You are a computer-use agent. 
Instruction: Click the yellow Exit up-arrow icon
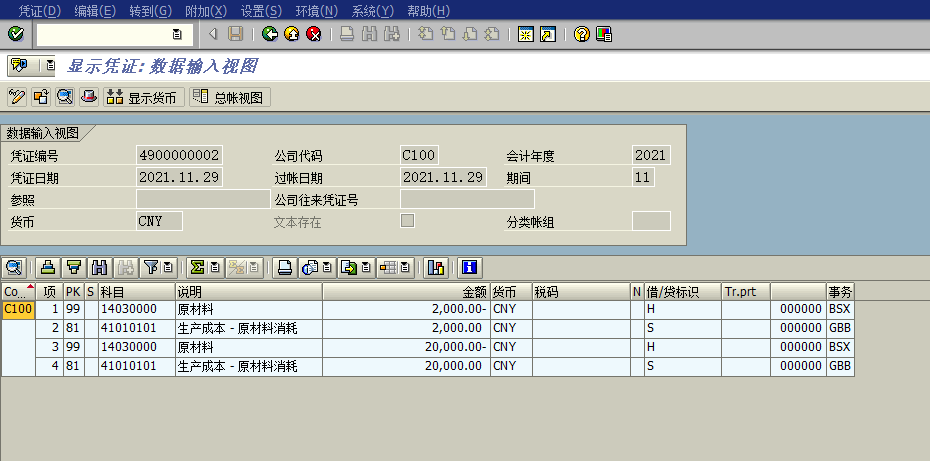(292, 34)
